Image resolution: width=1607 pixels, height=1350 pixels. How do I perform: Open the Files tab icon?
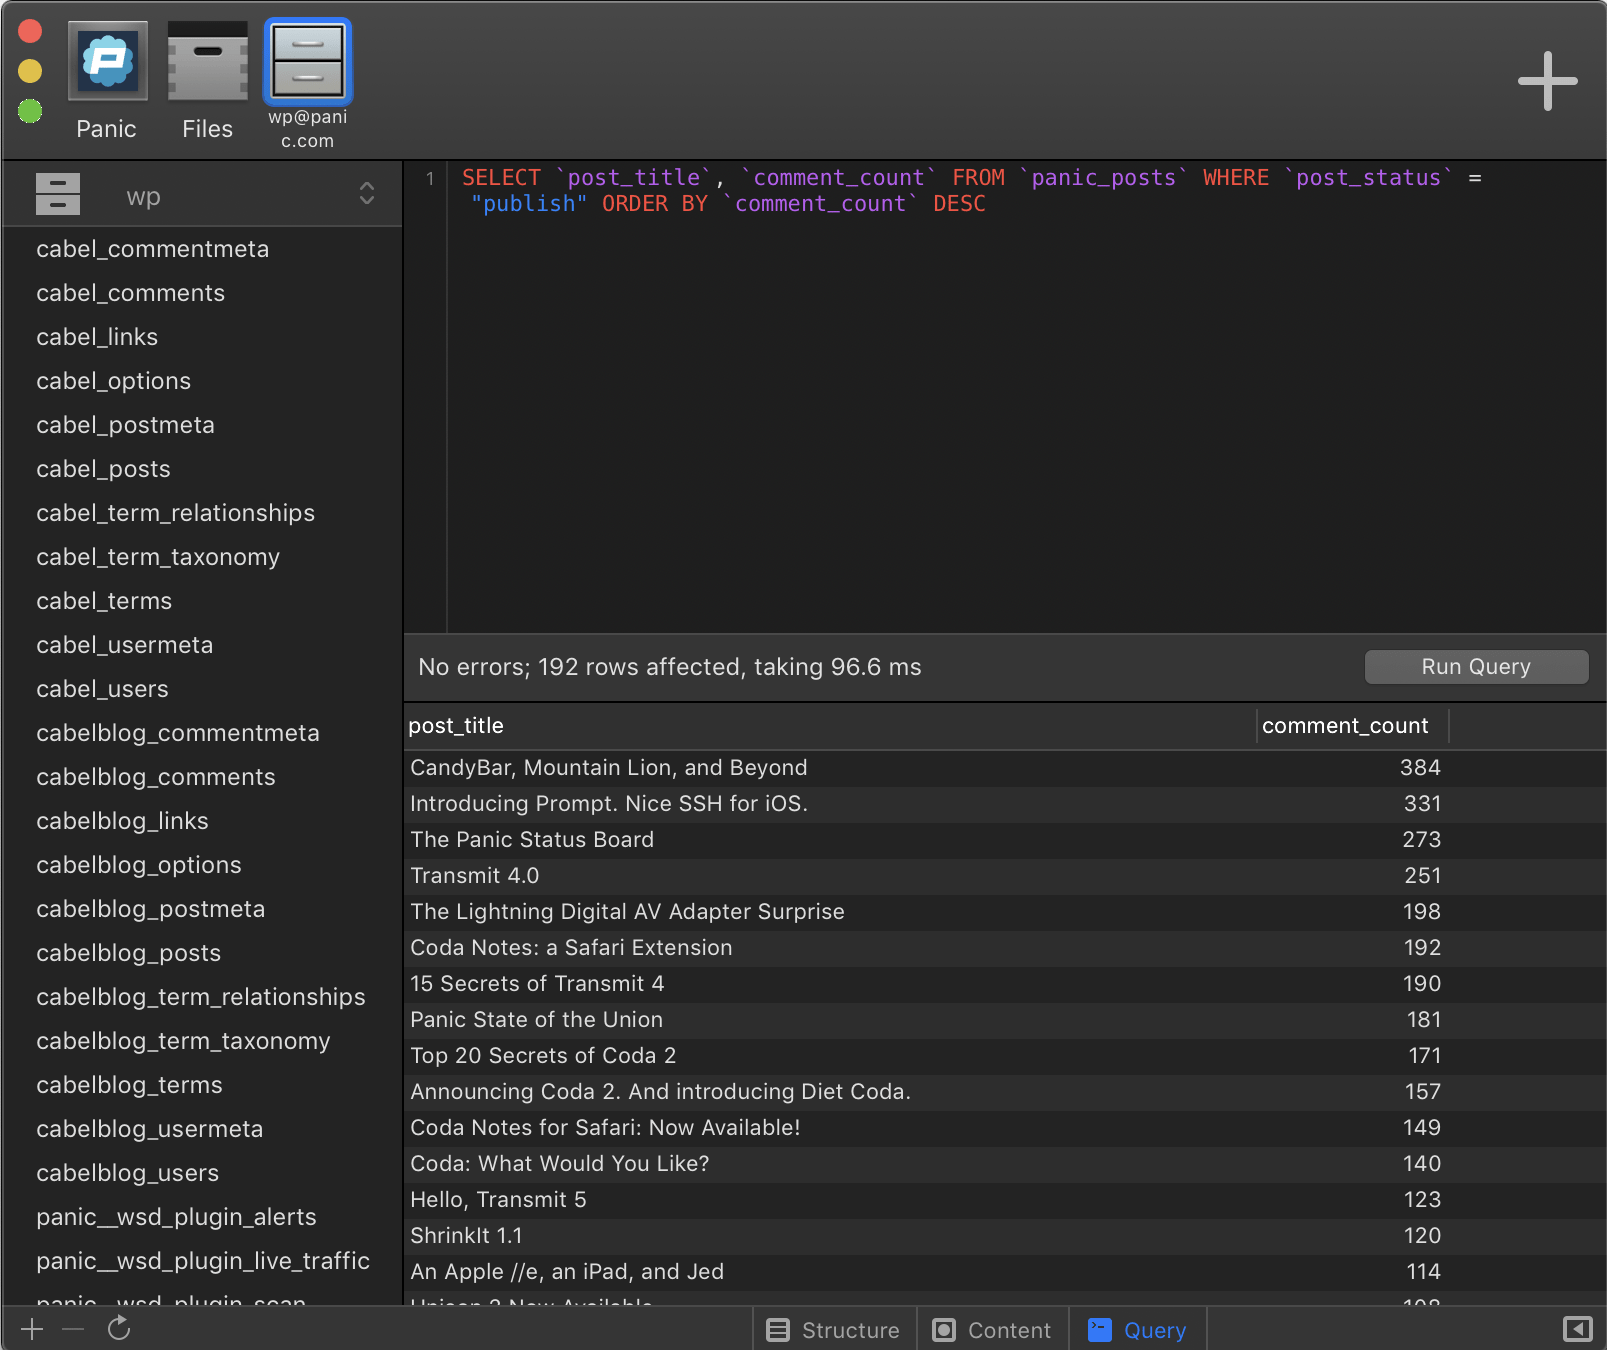[207, 61]
